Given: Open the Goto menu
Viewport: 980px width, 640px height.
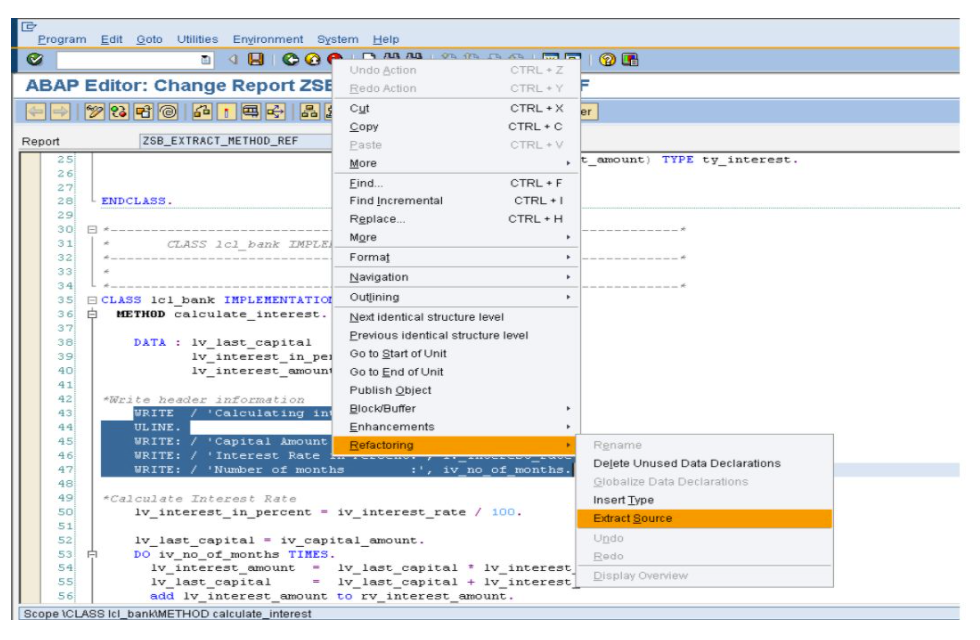Looking at the screenshot, I should pos(149,39).
